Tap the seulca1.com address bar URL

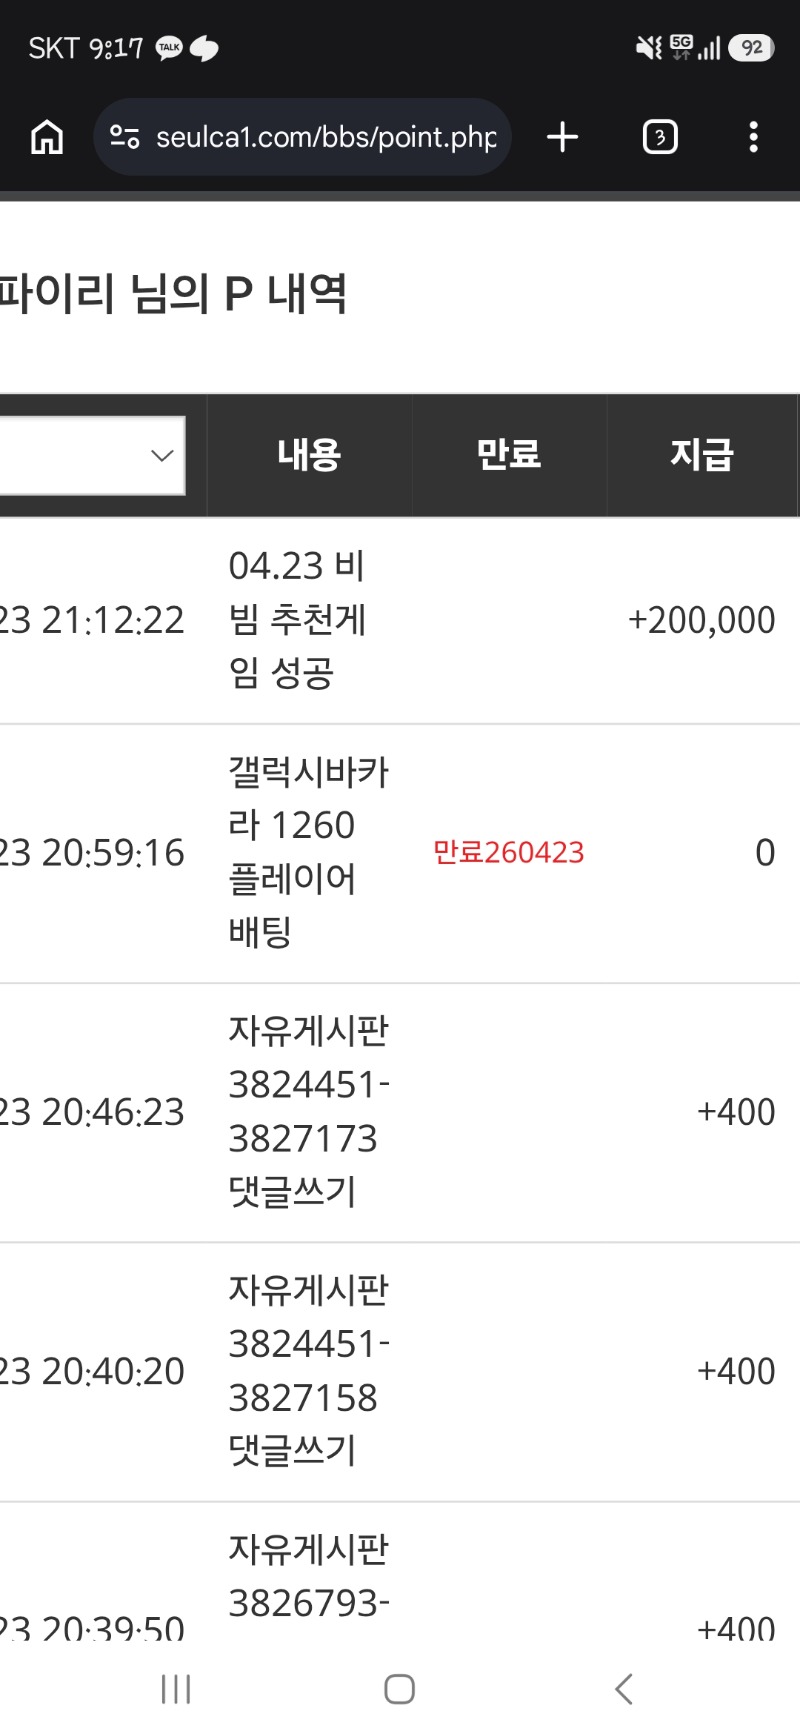pyautogui.click(x=325, y=137)
